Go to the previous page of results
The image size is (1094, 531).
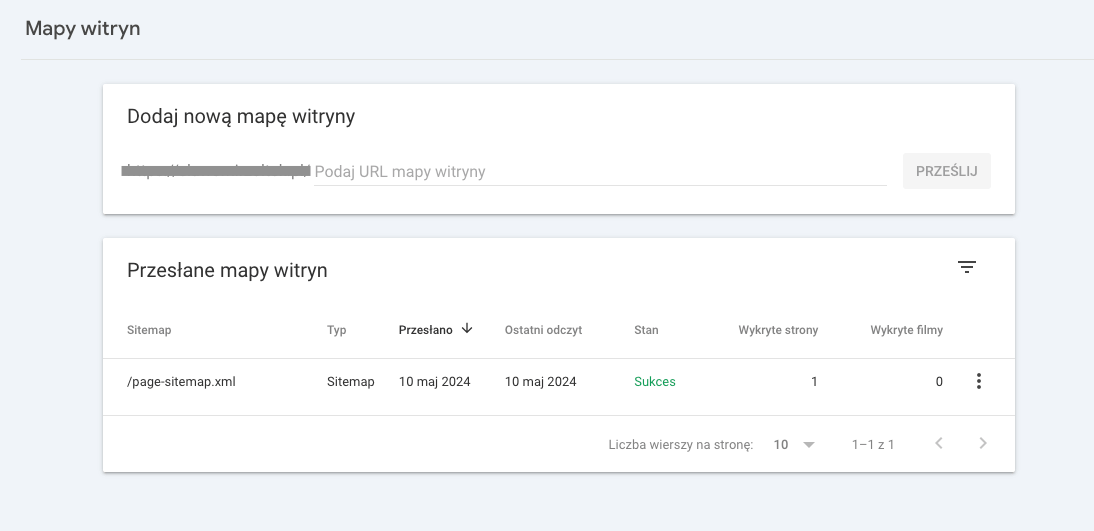[x=939, y=444]
